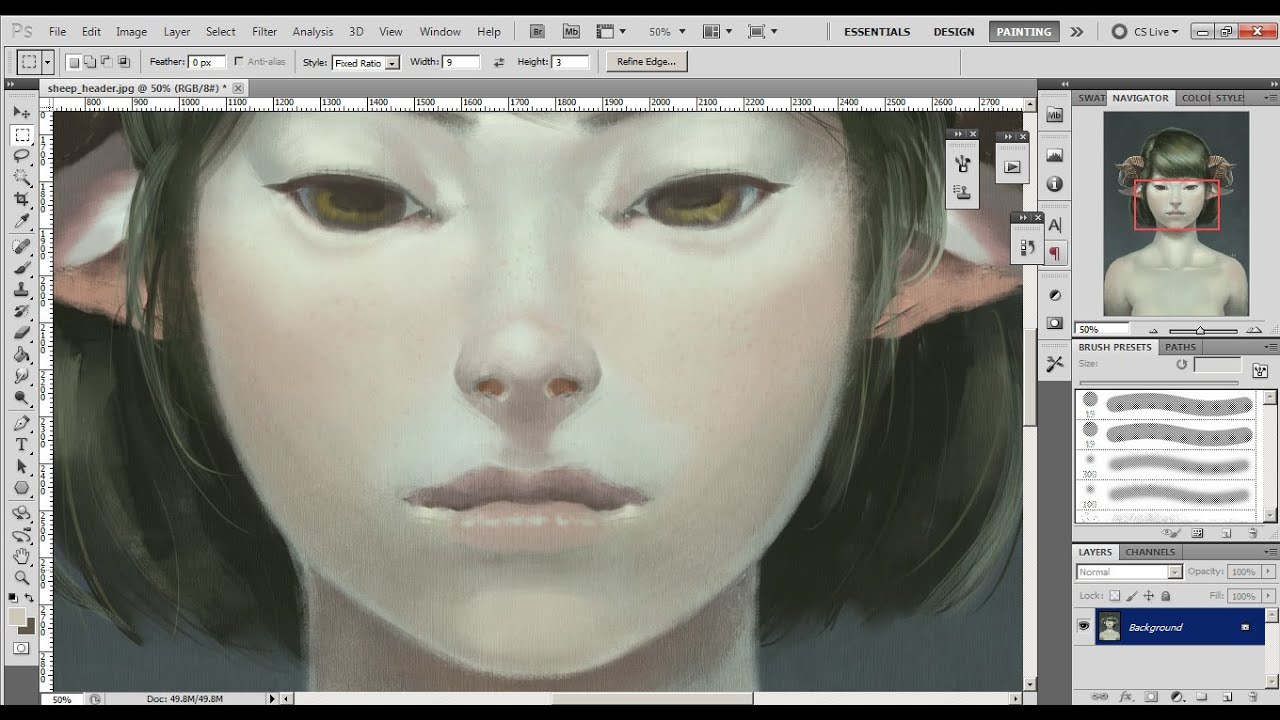Select the Eyedropper tool
This screenshot has width=1280, height=720.
click(22, 221)
